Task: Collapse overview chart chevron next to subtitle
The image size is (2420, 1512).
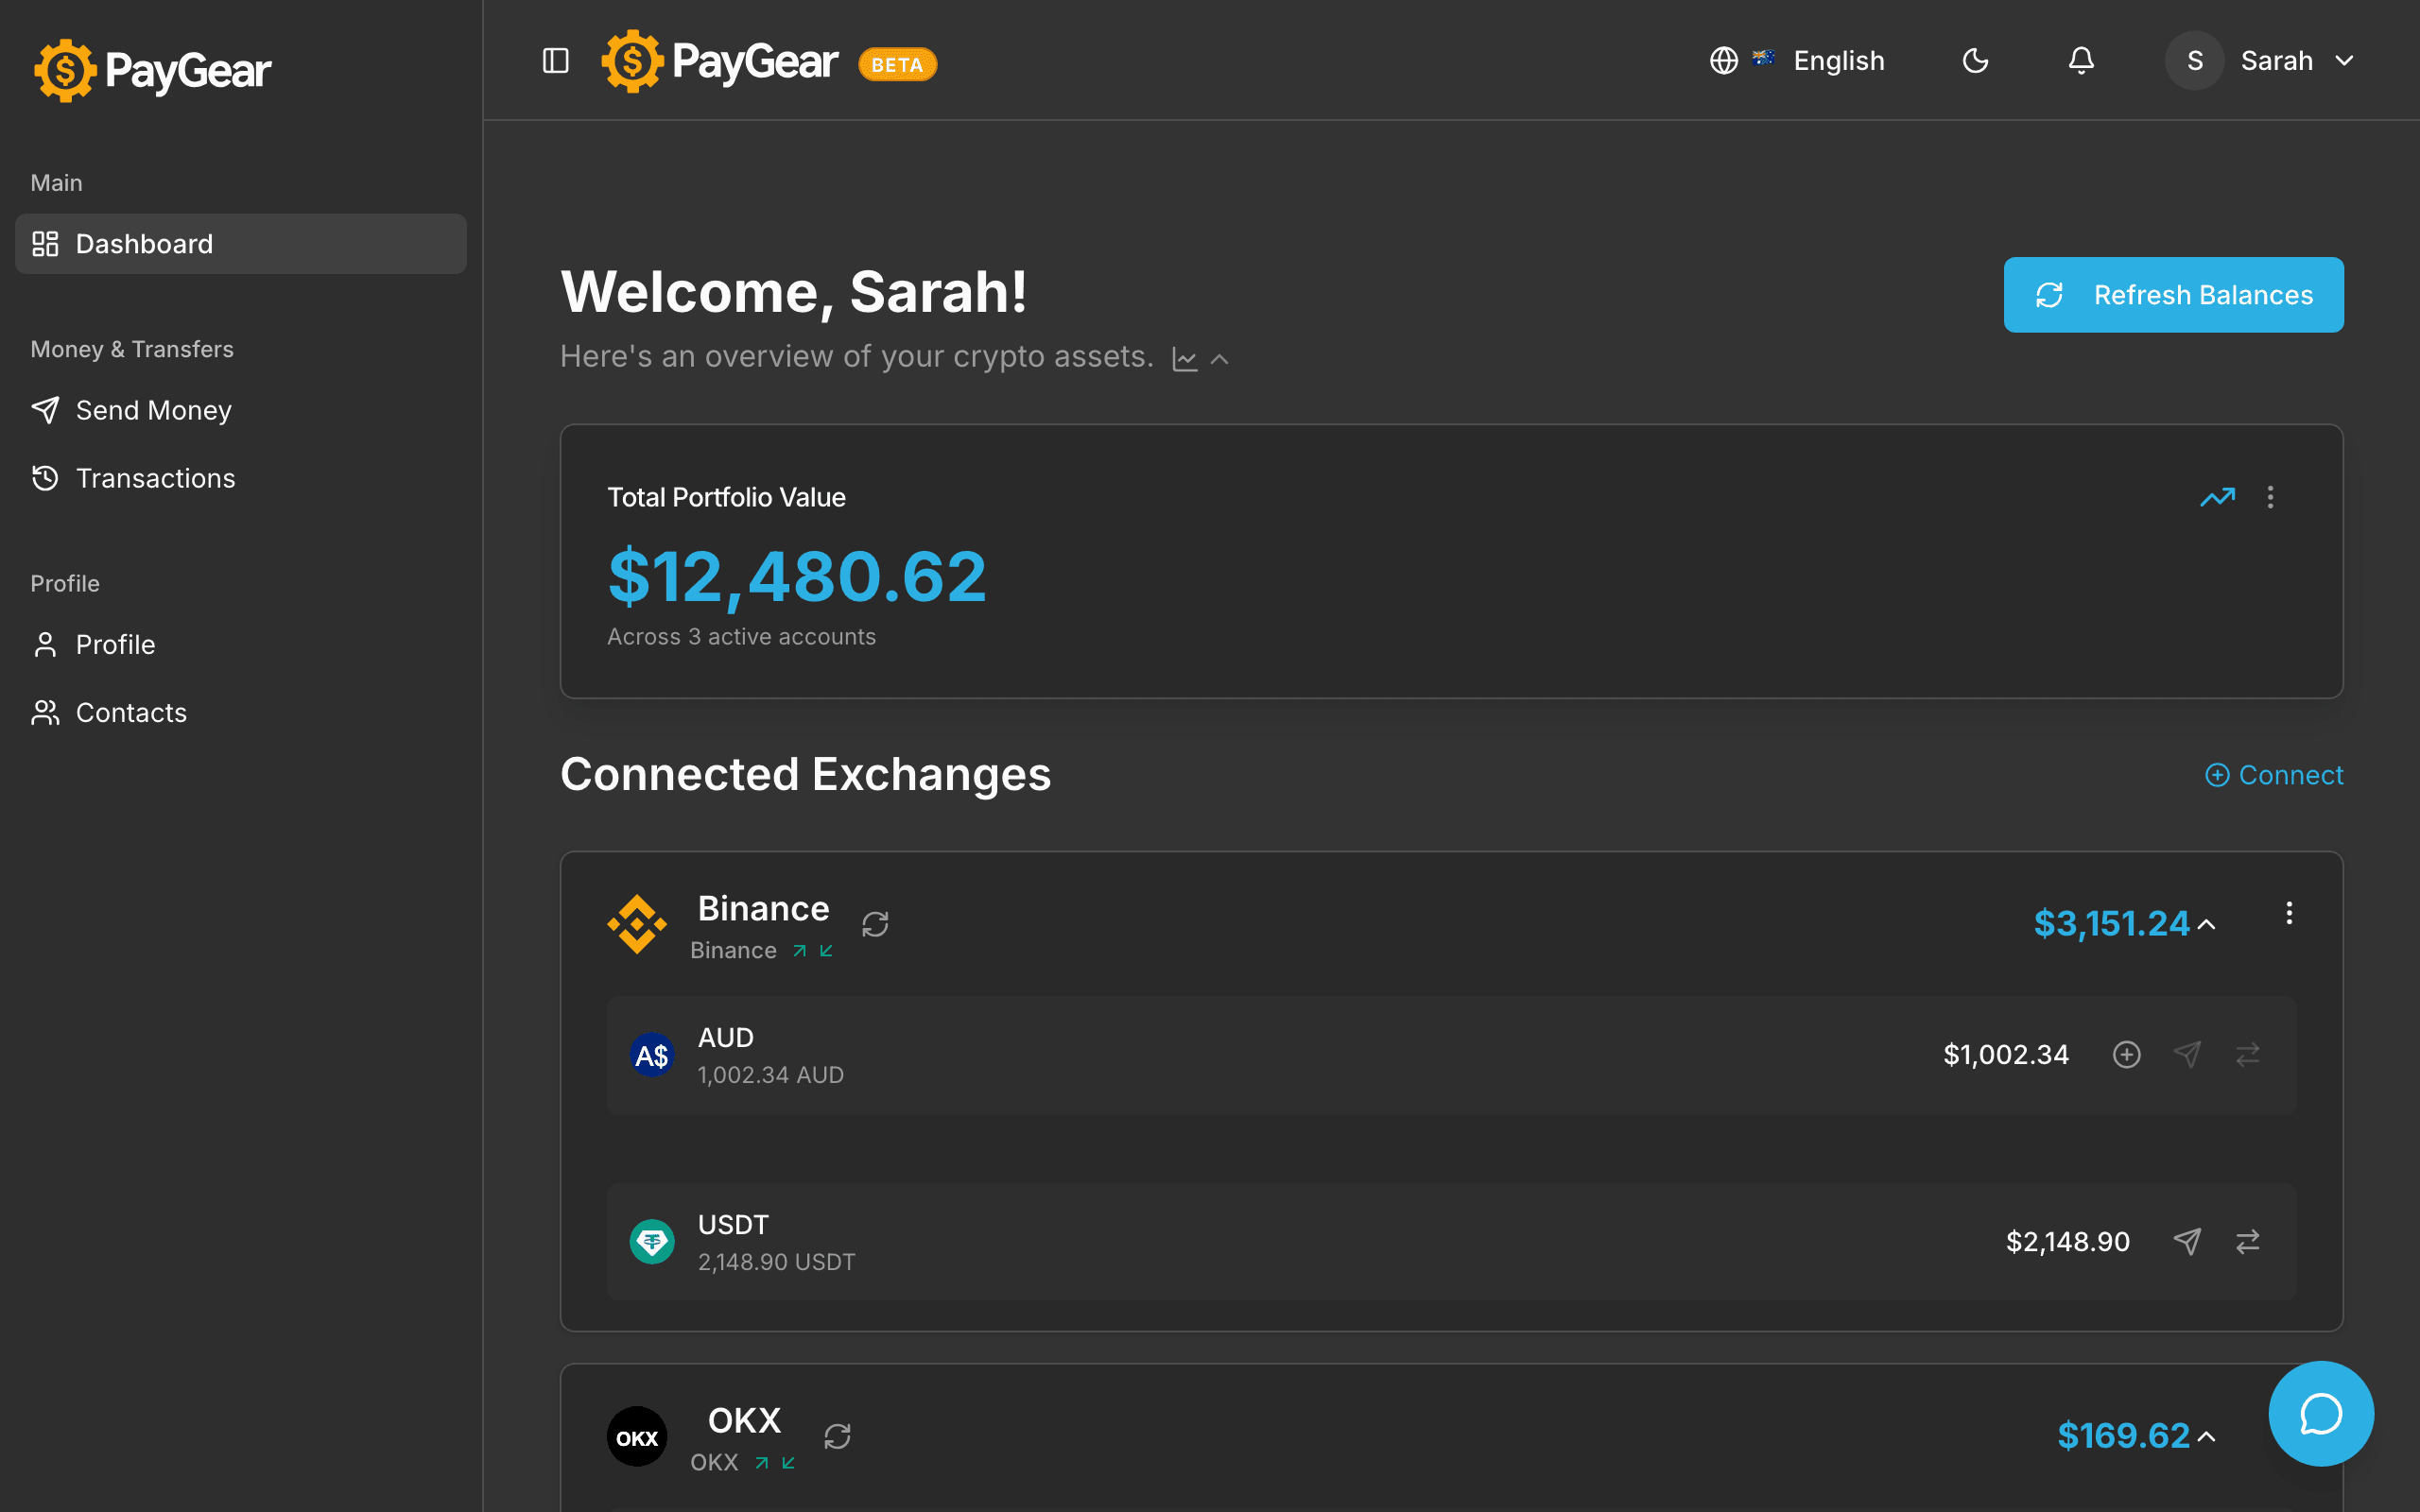Action: (x=1220, y=359)
